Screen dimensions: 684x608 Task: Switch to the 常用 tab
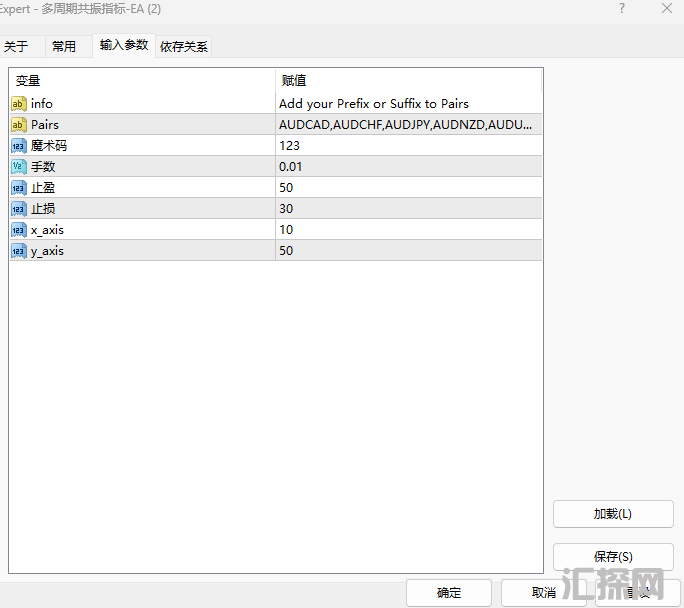tap(64, 46)
